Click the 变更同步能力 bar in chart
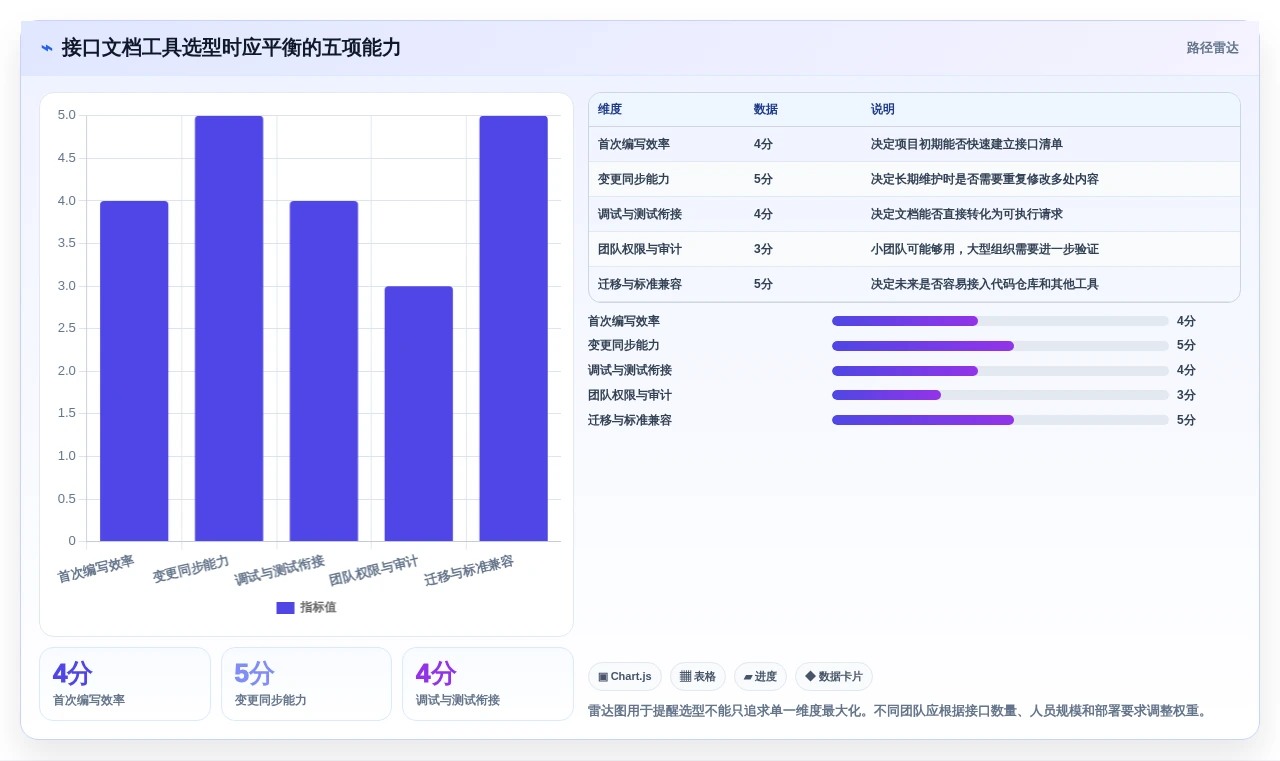Image resolution: width=1280 pixels, height=761 pixels. (x=229, y=328)
